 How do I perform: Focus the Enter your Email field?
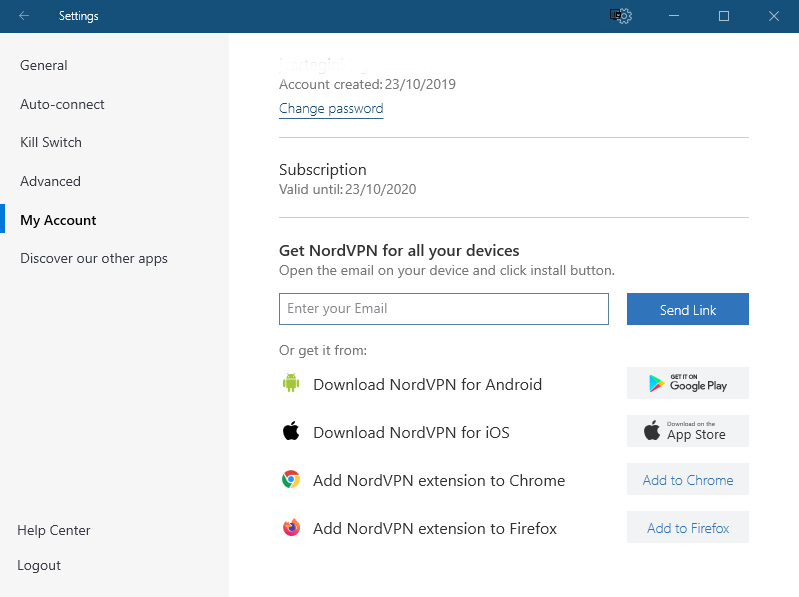[444, 309]
